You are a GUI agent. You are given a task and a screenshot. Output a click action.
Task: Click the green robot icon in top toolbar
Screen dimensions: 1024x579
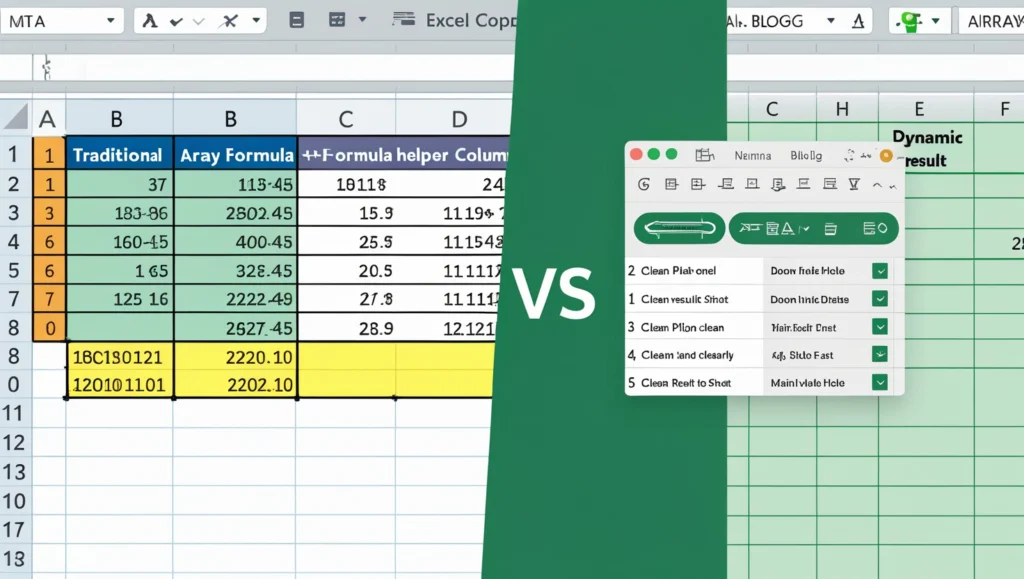(910, 21)
